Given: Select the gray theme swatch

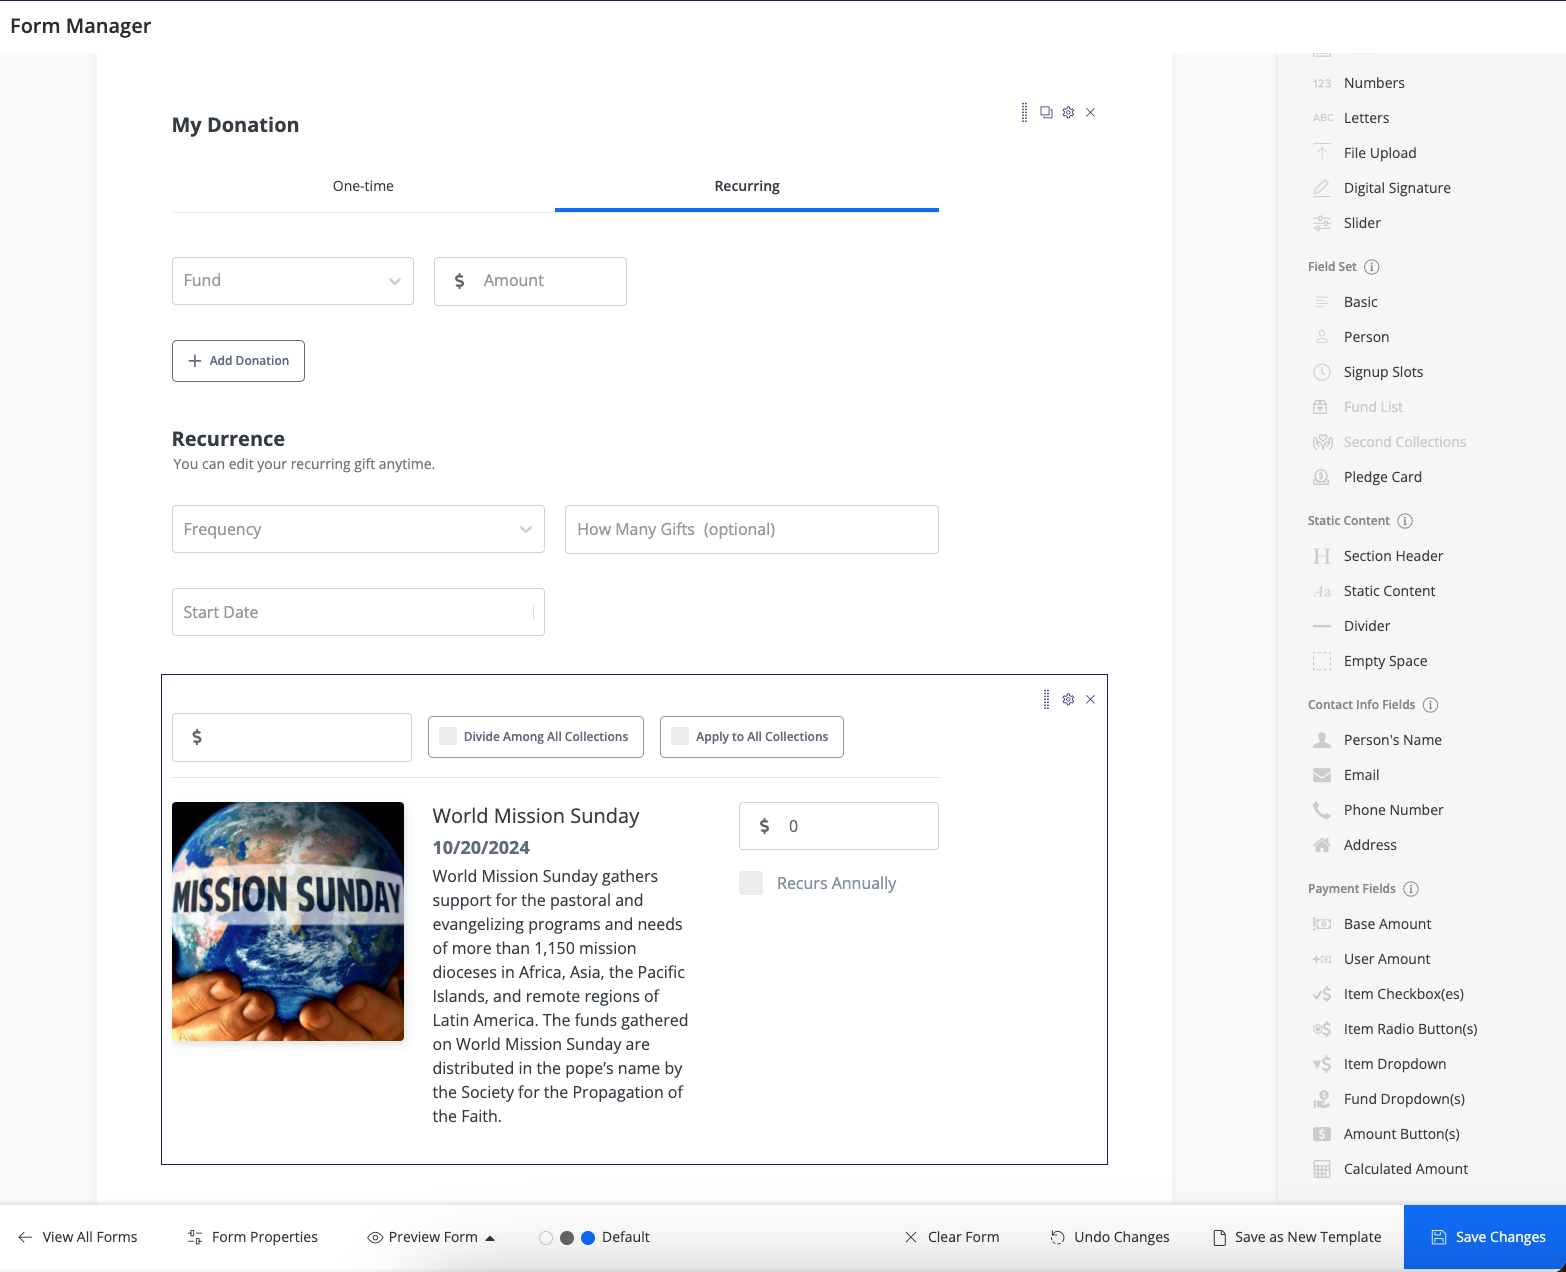Looking at the screenshot, I should [567, 1238].
